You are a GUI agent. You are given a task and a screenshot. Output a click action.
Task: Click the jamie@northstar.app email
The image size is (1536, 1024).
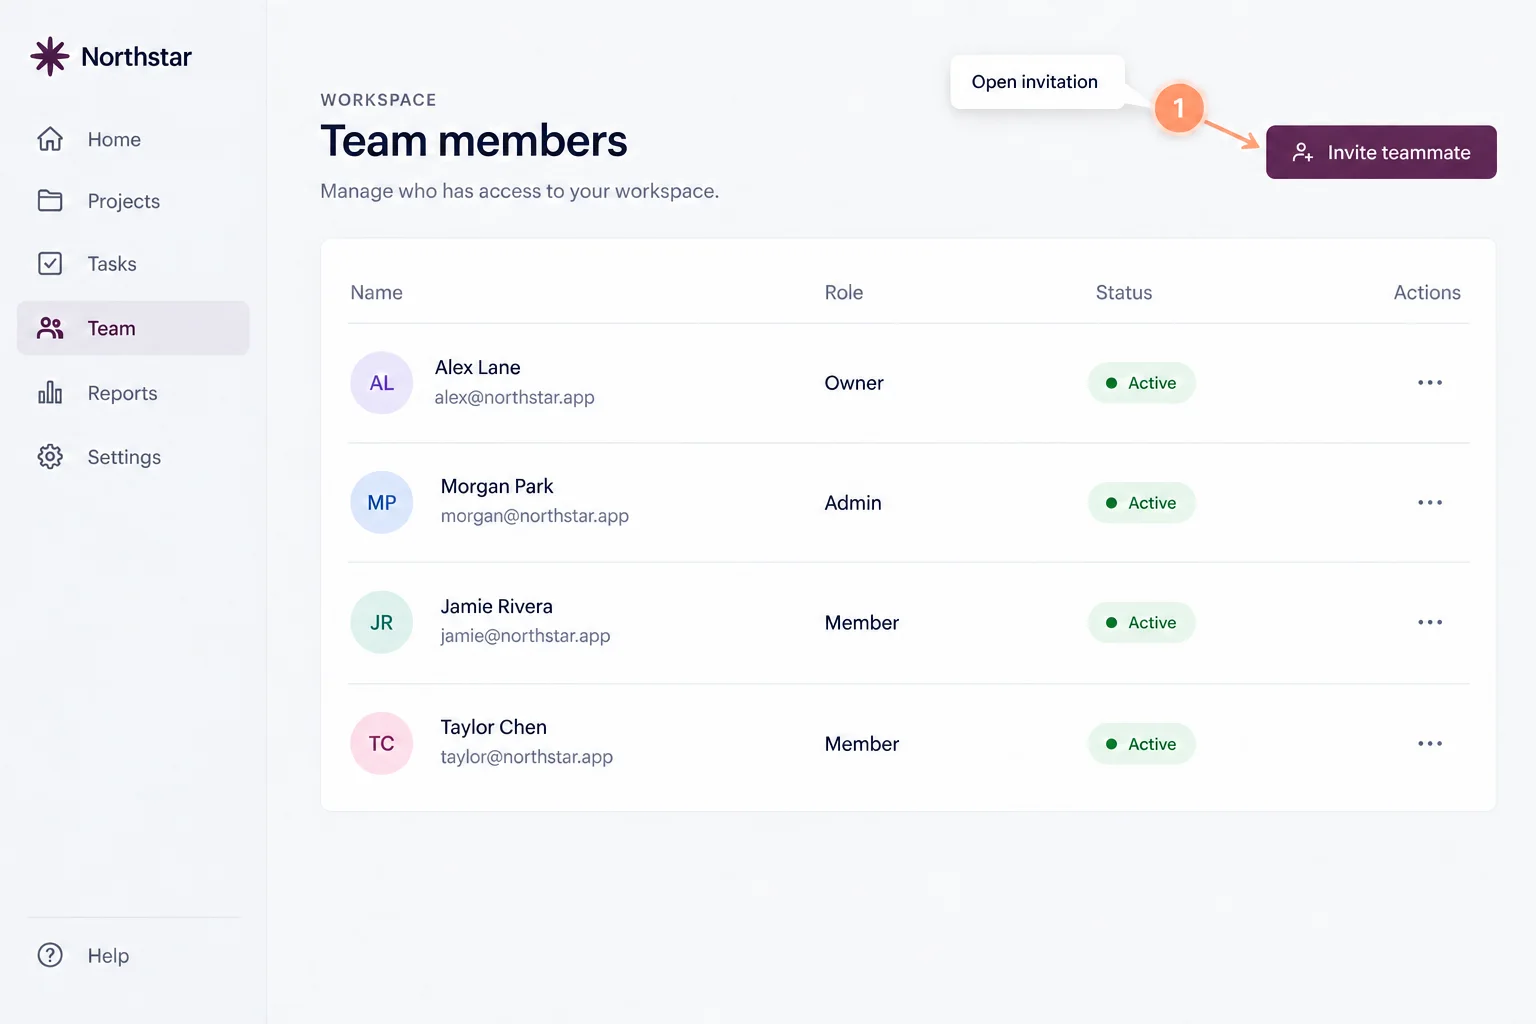point(525,636)
